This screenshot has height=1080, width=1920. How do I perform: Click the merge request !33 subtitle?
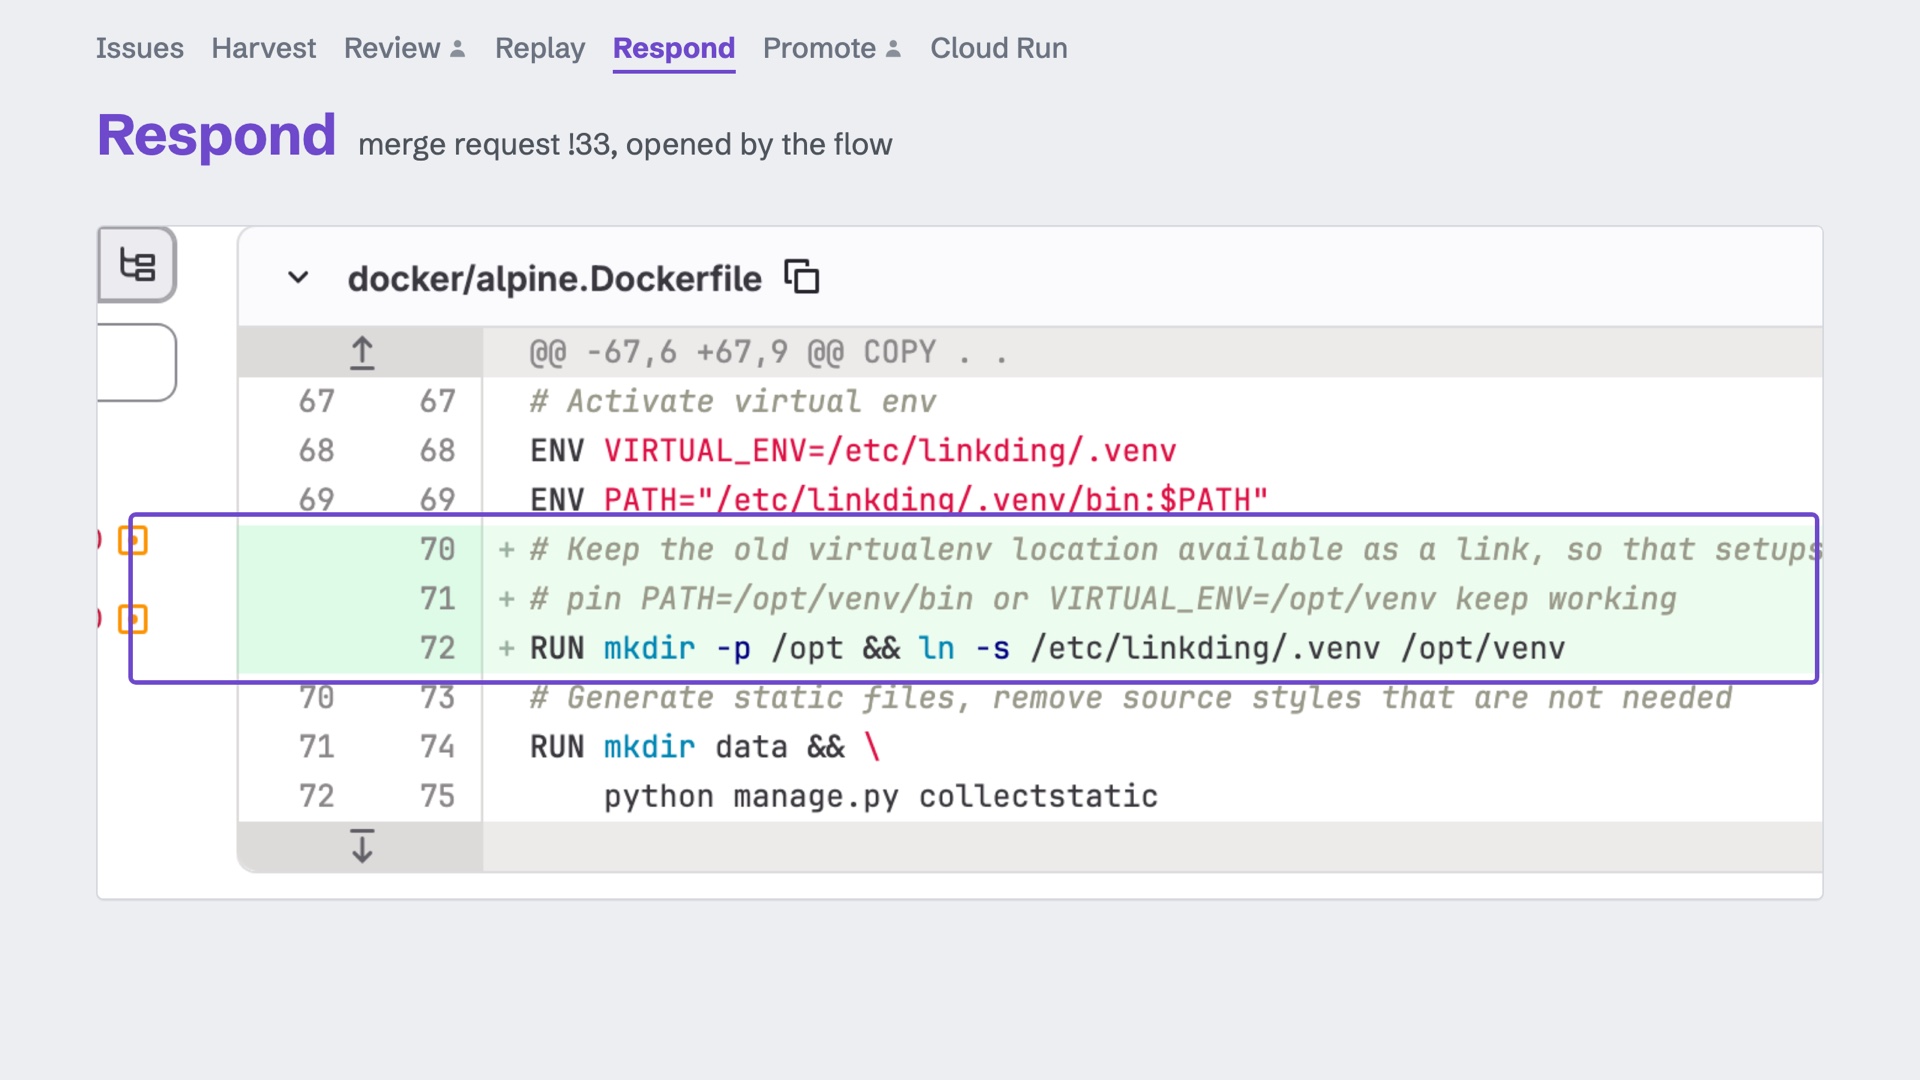click(625, 145)
